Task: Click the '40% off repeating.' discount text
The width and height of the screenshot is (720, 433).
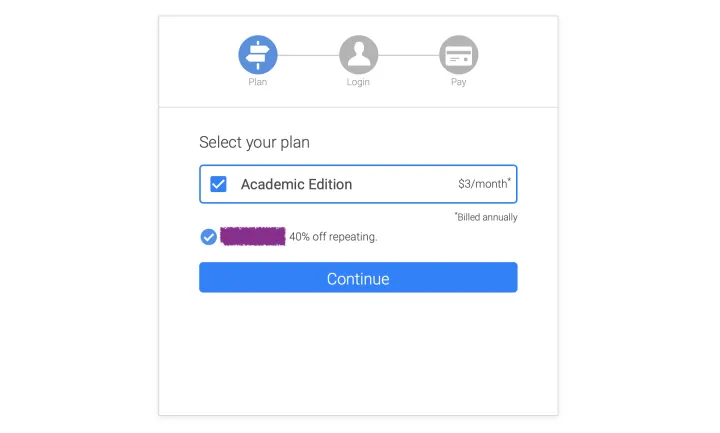Action: click(333, 237)
